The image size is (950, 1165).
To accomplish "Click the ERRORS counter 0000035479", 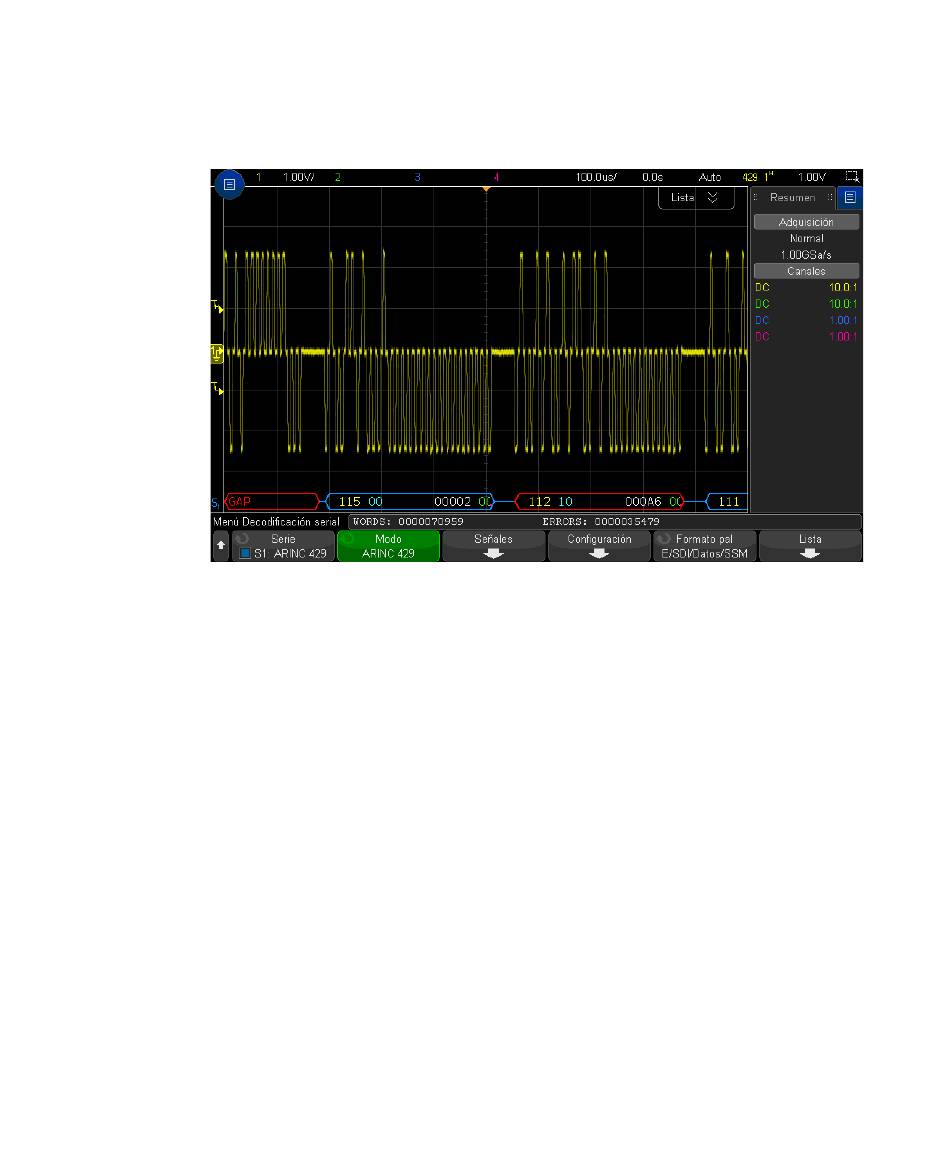I will pos(601,522).
